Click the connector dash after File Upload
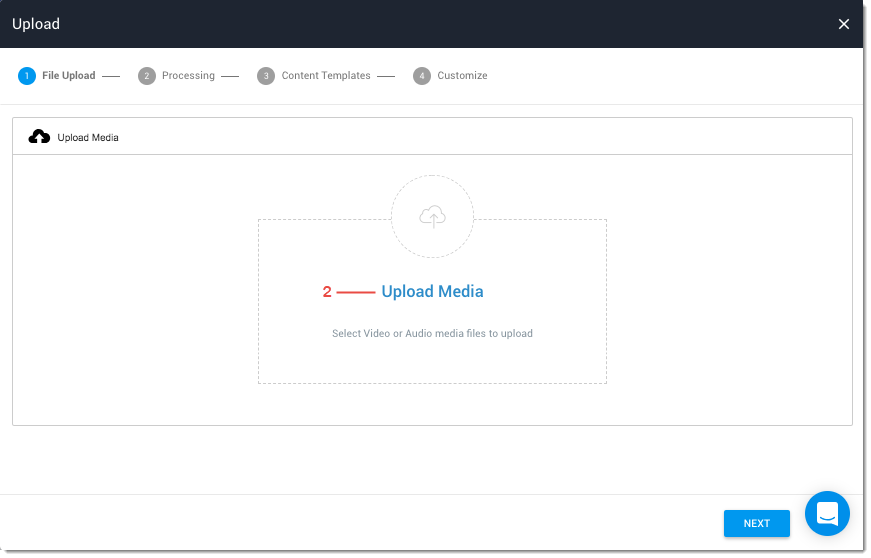The image size is (871, 558). click(111, 76)
